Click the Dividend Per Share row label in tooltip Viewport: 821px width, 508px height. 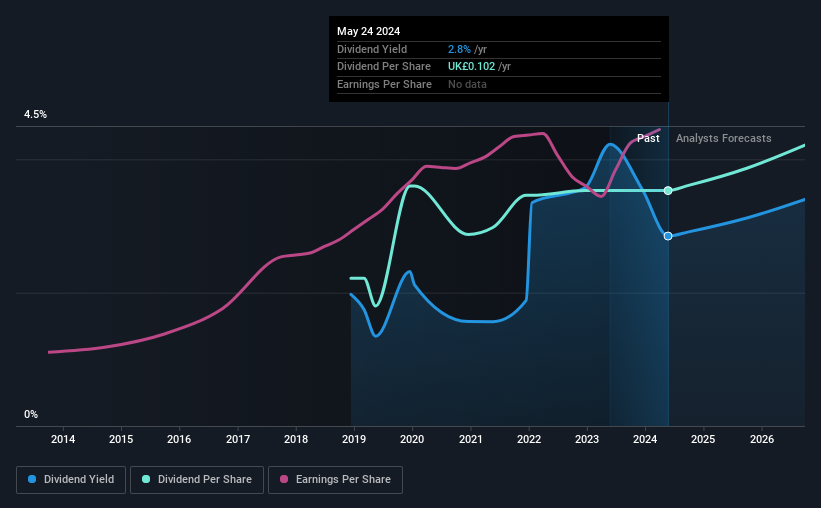[384, 67]
